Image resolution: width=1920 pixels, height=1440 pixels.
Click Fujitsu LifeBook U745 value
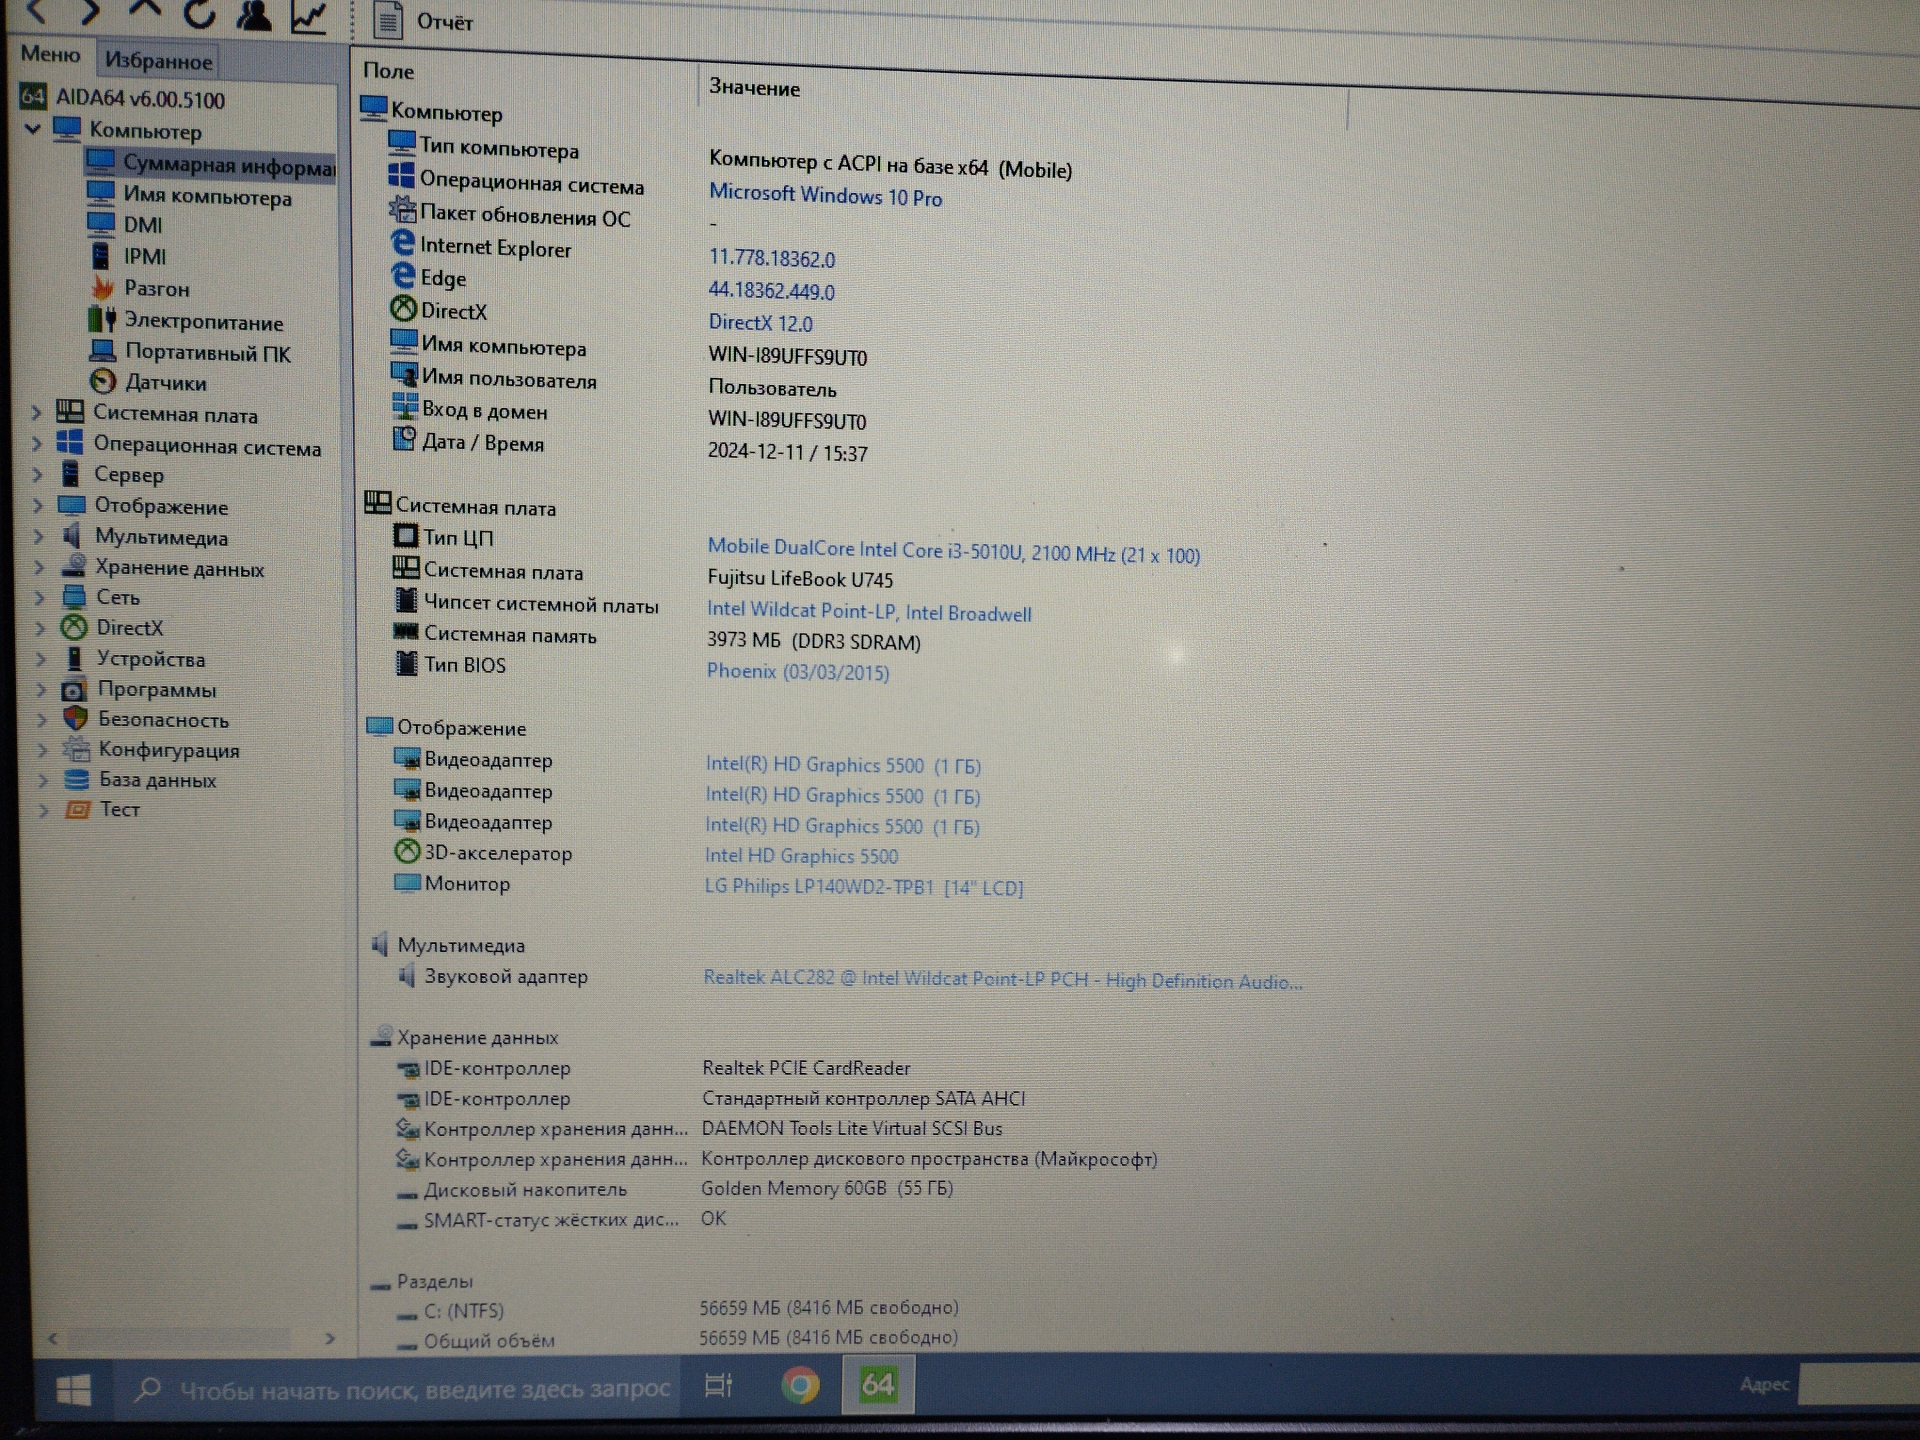[800, 579]
